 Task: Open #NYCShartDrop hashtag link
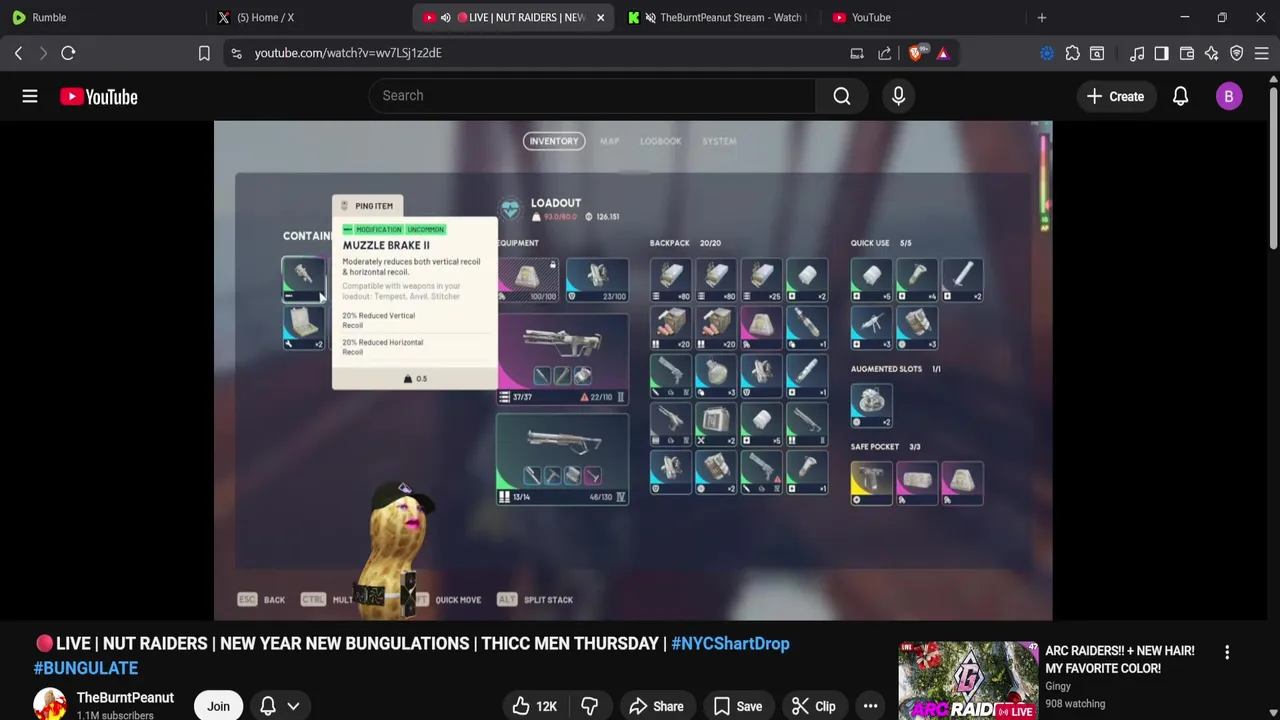point(730,643)
